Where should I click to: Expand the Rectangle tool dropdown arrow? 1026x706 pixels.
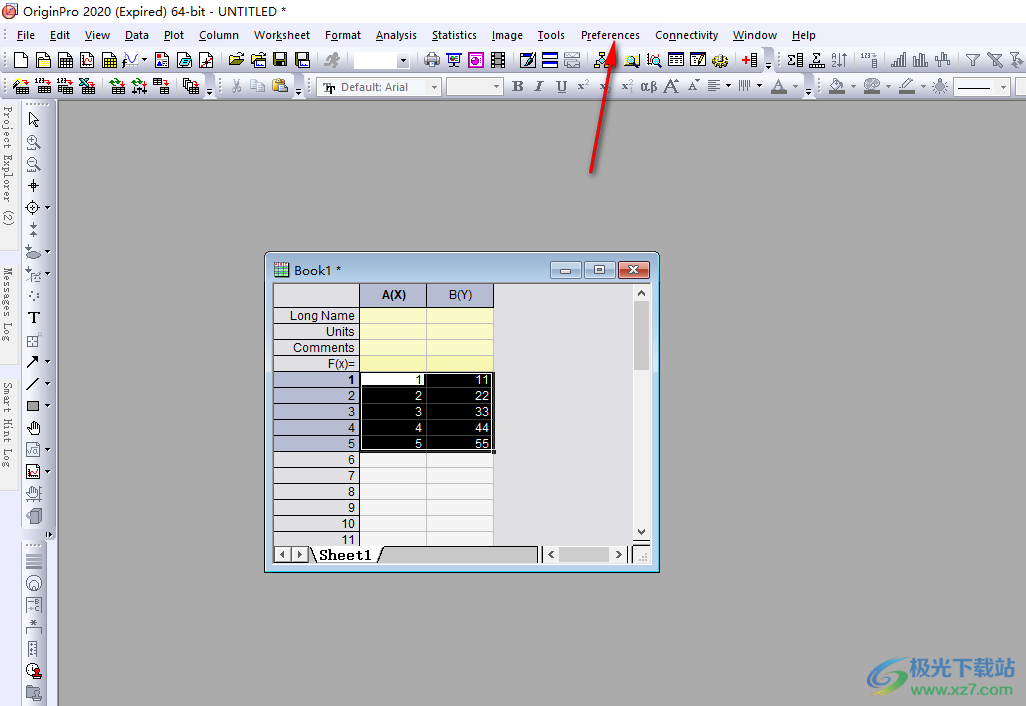coord(47,406)
